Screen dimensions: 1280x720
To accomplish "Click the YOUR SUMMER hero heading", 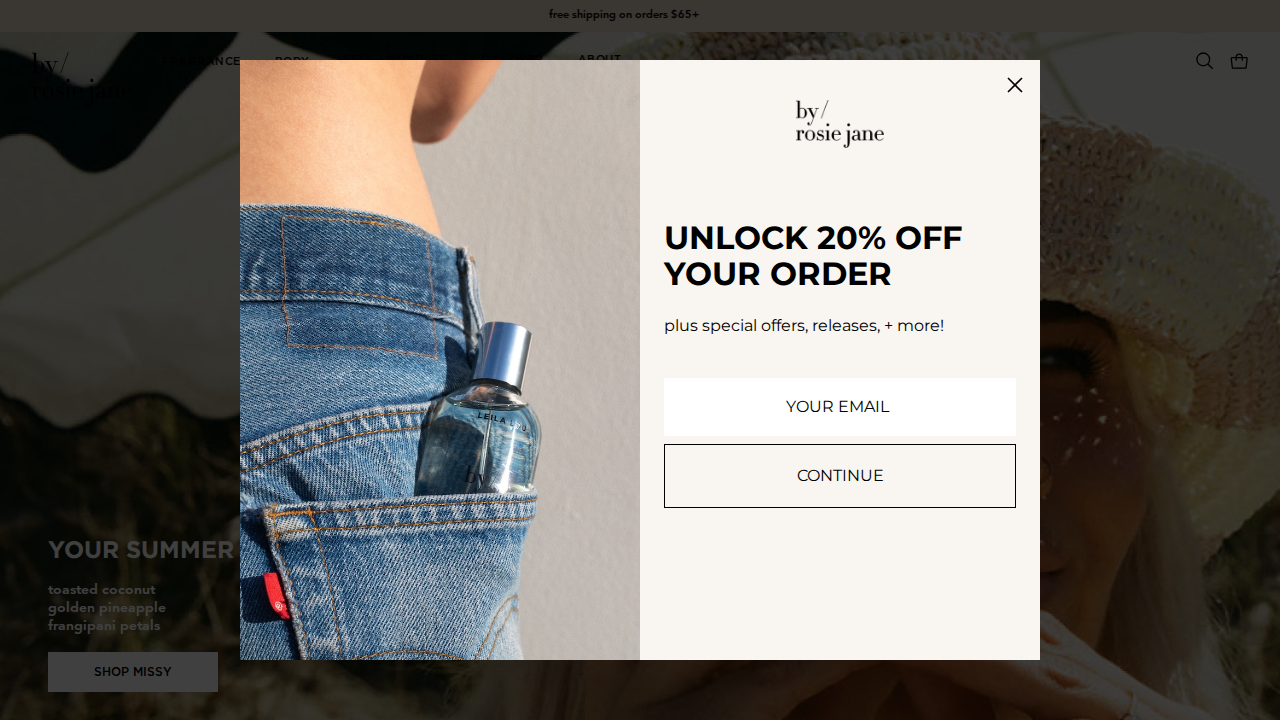I will 141,550.
